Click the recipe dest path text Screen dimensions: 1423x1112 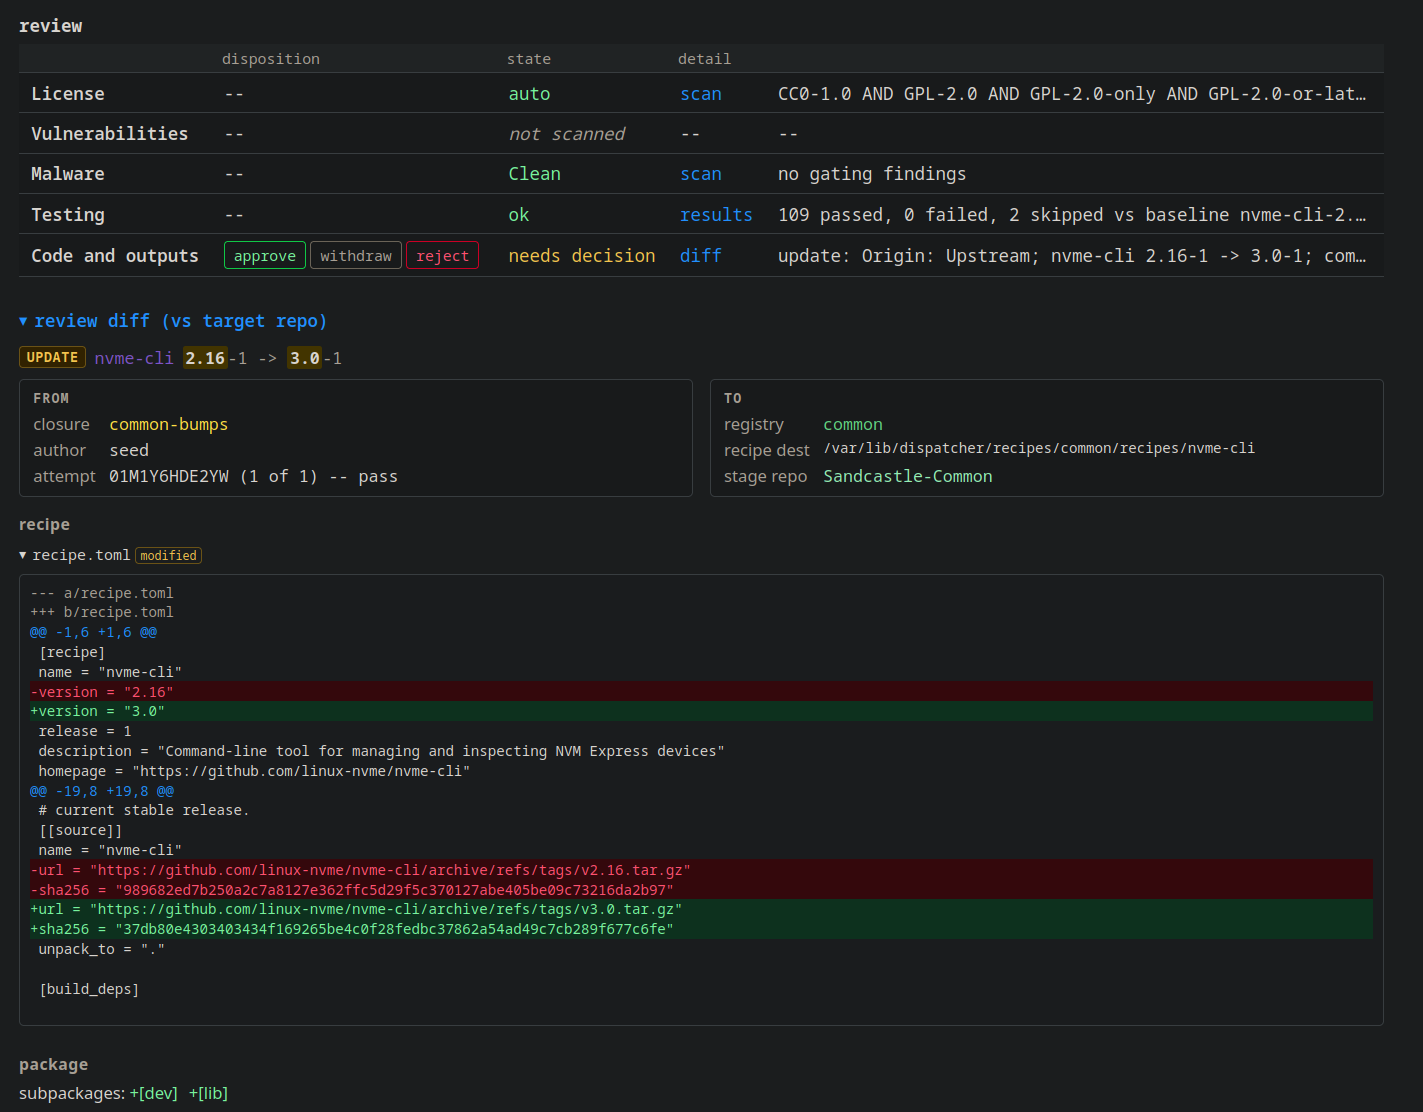pos(1039,448)
